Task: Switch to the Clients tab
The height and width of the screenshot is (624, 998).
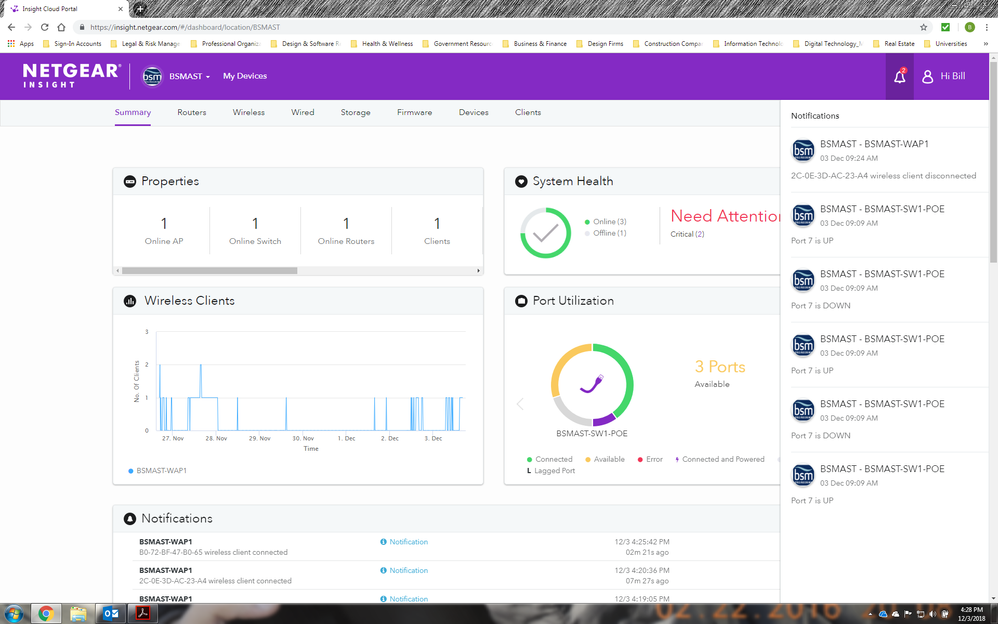Action: 528,113
